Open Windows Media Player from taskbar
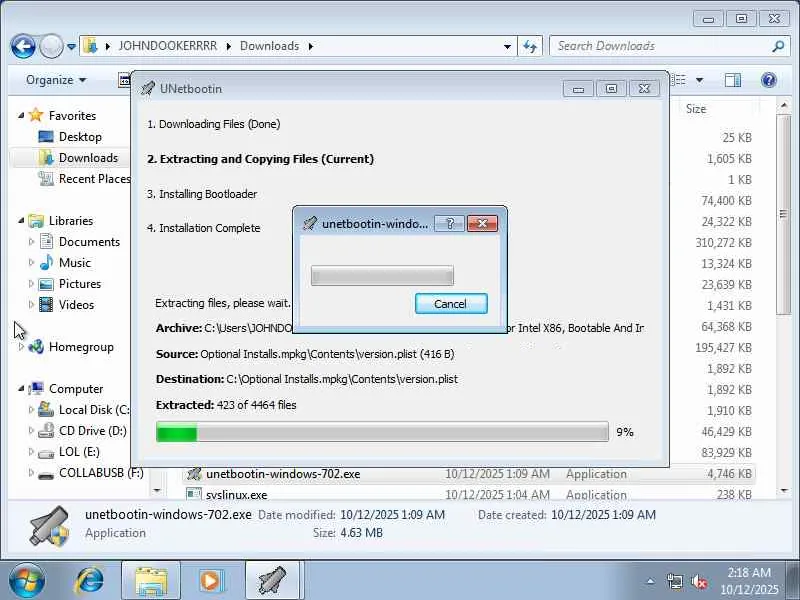 pos(210,580)
